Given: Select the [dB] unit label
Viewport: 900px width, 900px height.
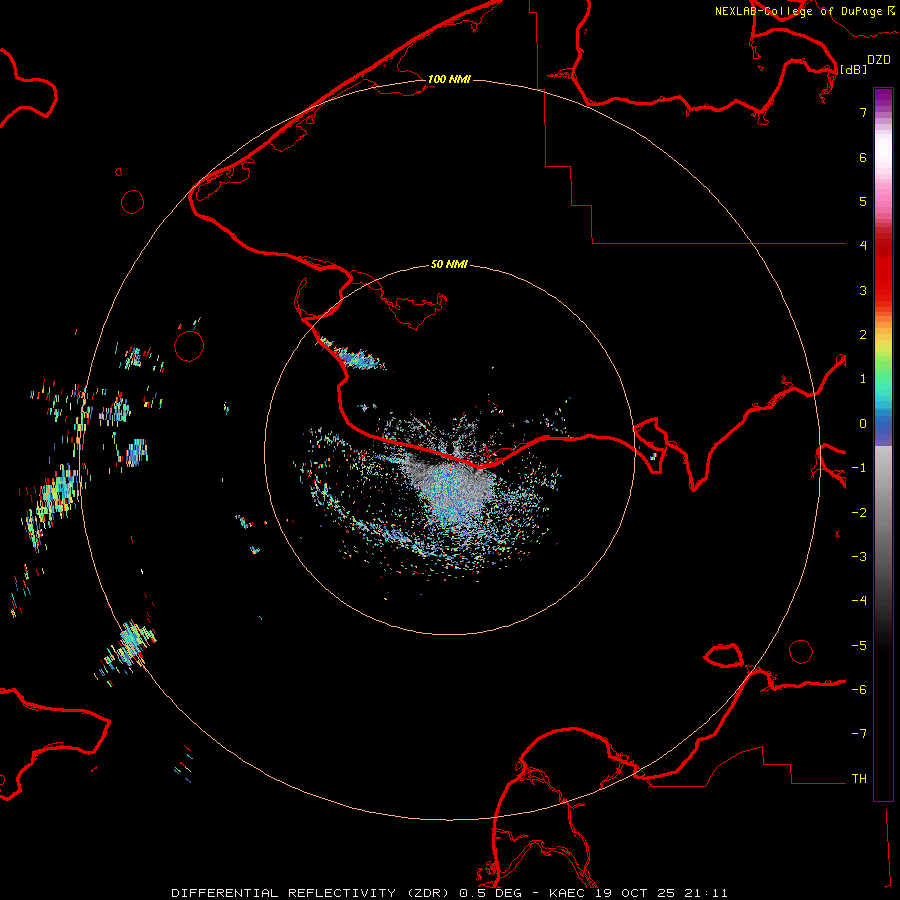Looking at the screenshot, I should (x=854, y=69).
